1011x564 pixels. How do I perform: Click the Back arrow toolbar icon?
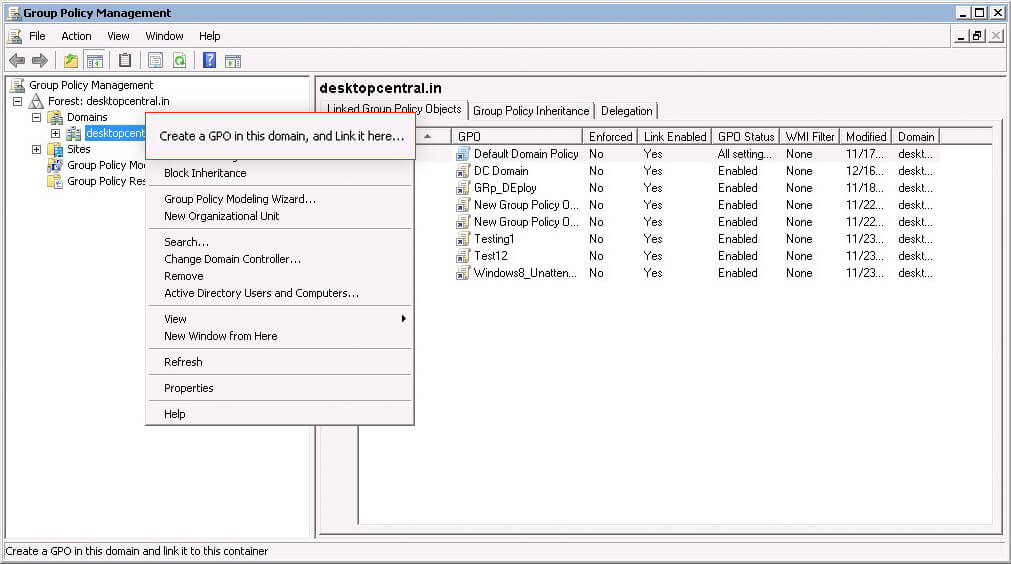coord(17,61)
